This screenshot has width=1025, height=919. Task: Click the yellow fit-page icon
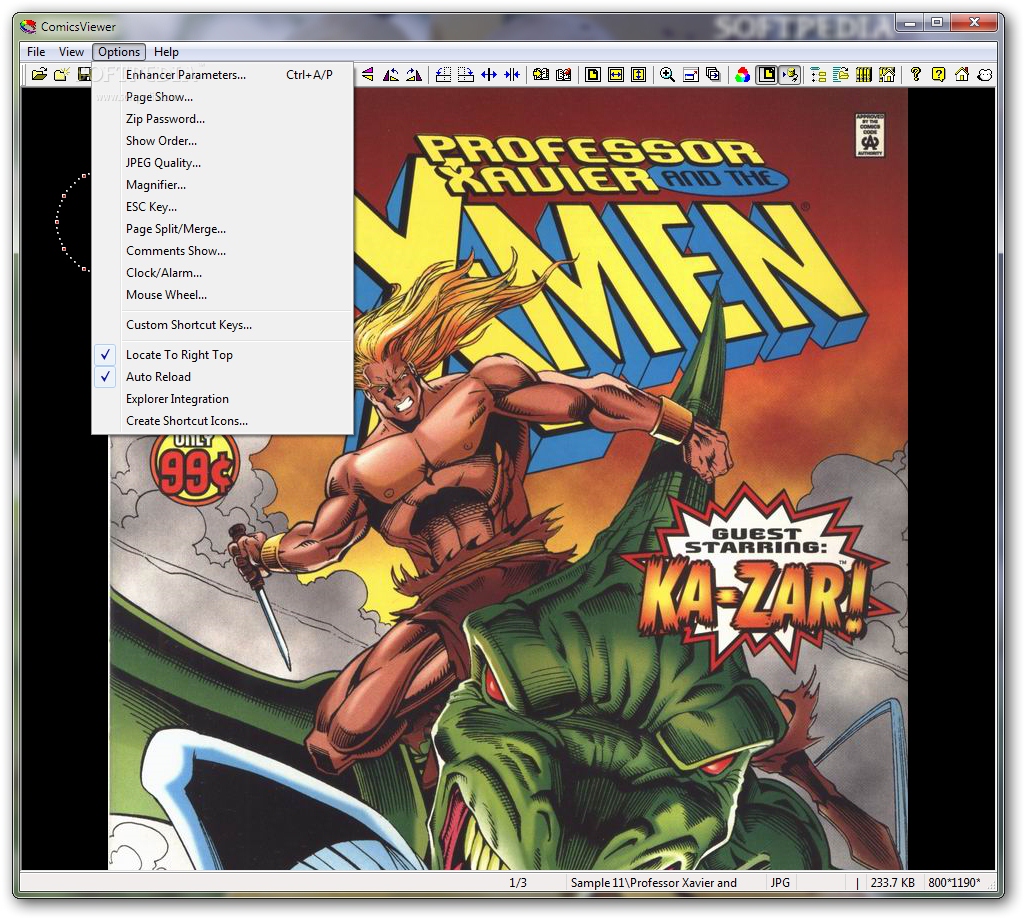tap(593, 75)
